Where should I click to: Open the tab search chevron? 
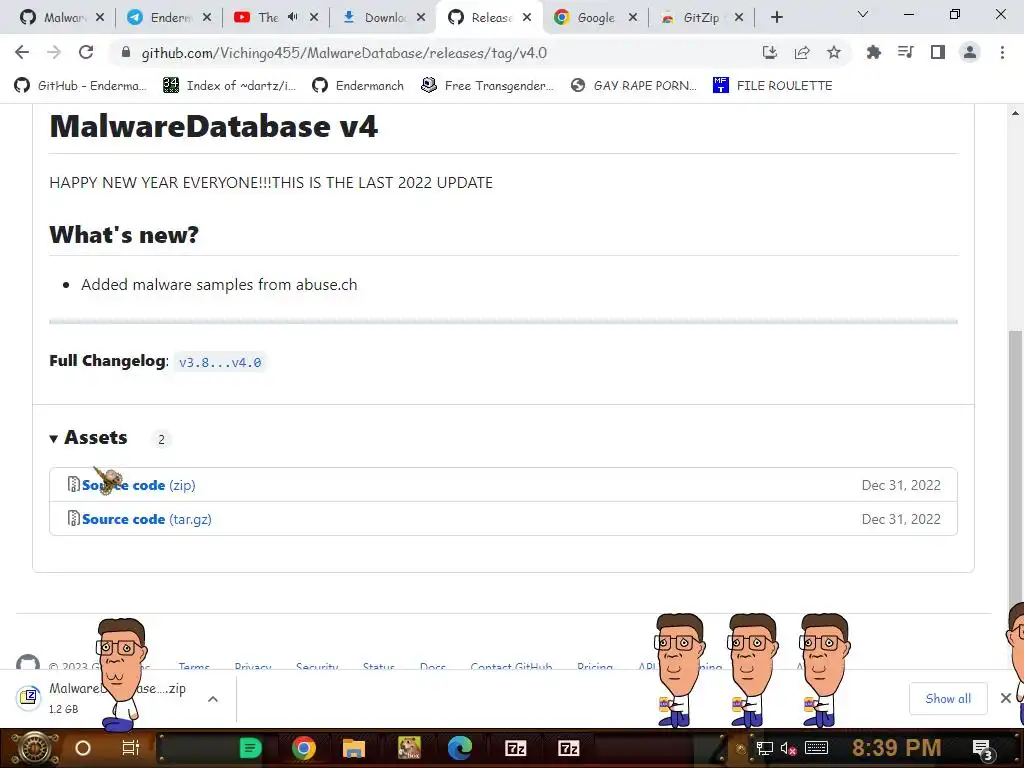click(x=863, y=14)
